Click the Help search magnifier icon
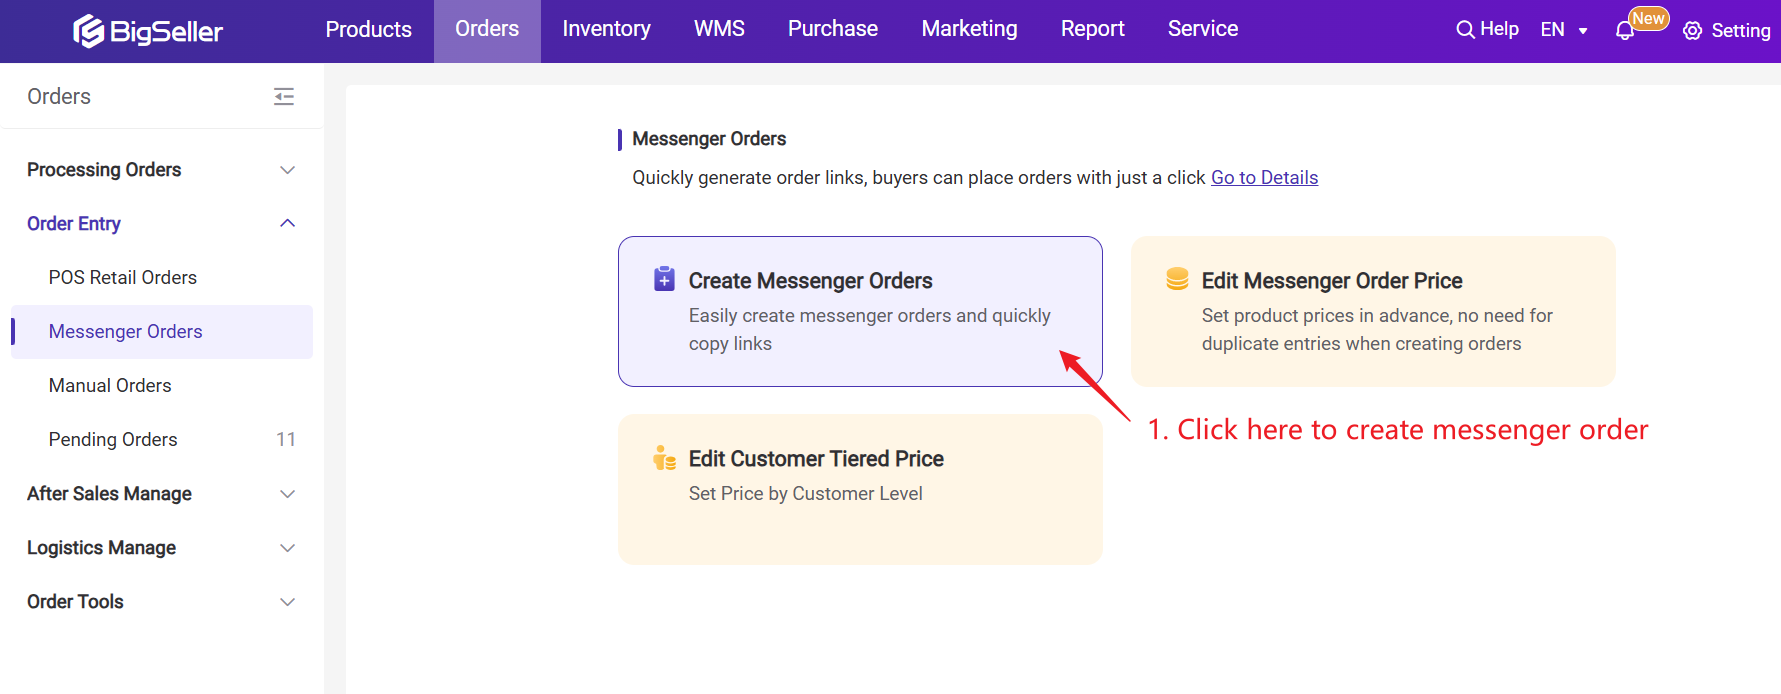The height and width of the screenshot is (694, 1781). (1465, 30)
